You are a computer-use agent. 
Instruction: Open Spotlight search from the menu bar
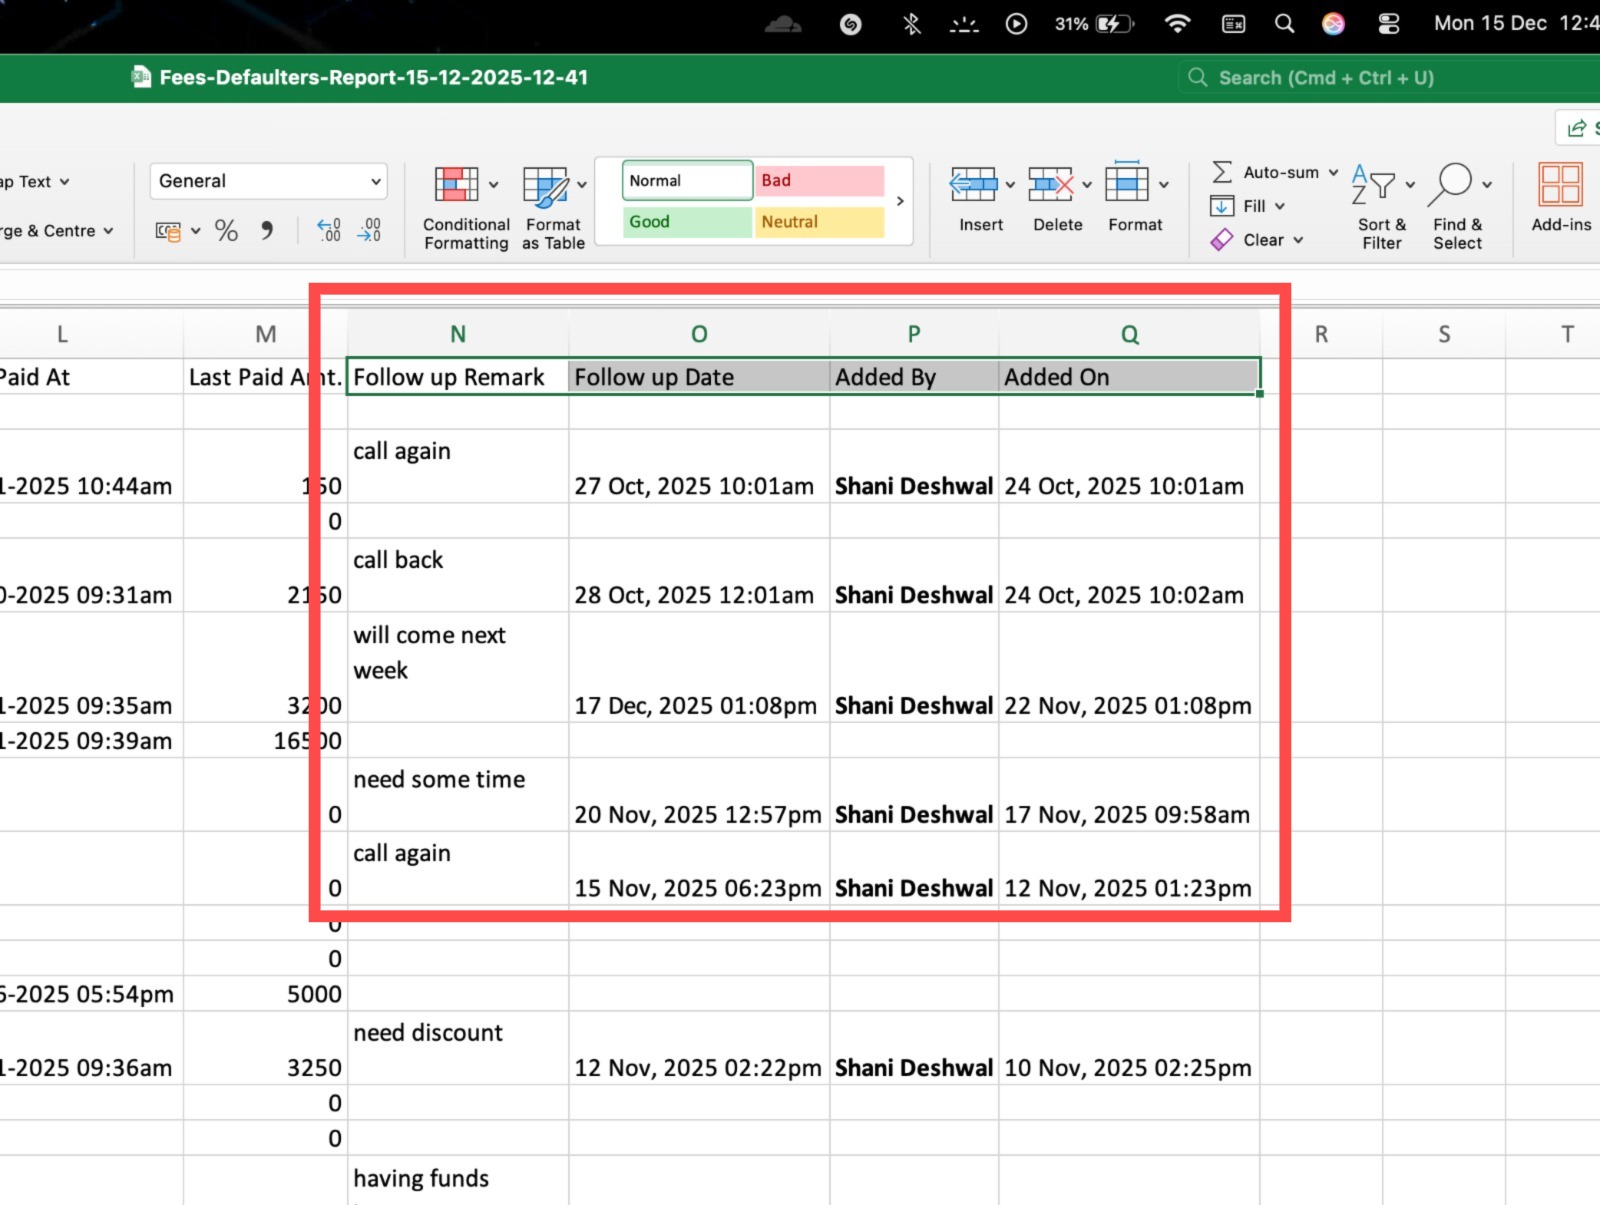[1284, 23]
